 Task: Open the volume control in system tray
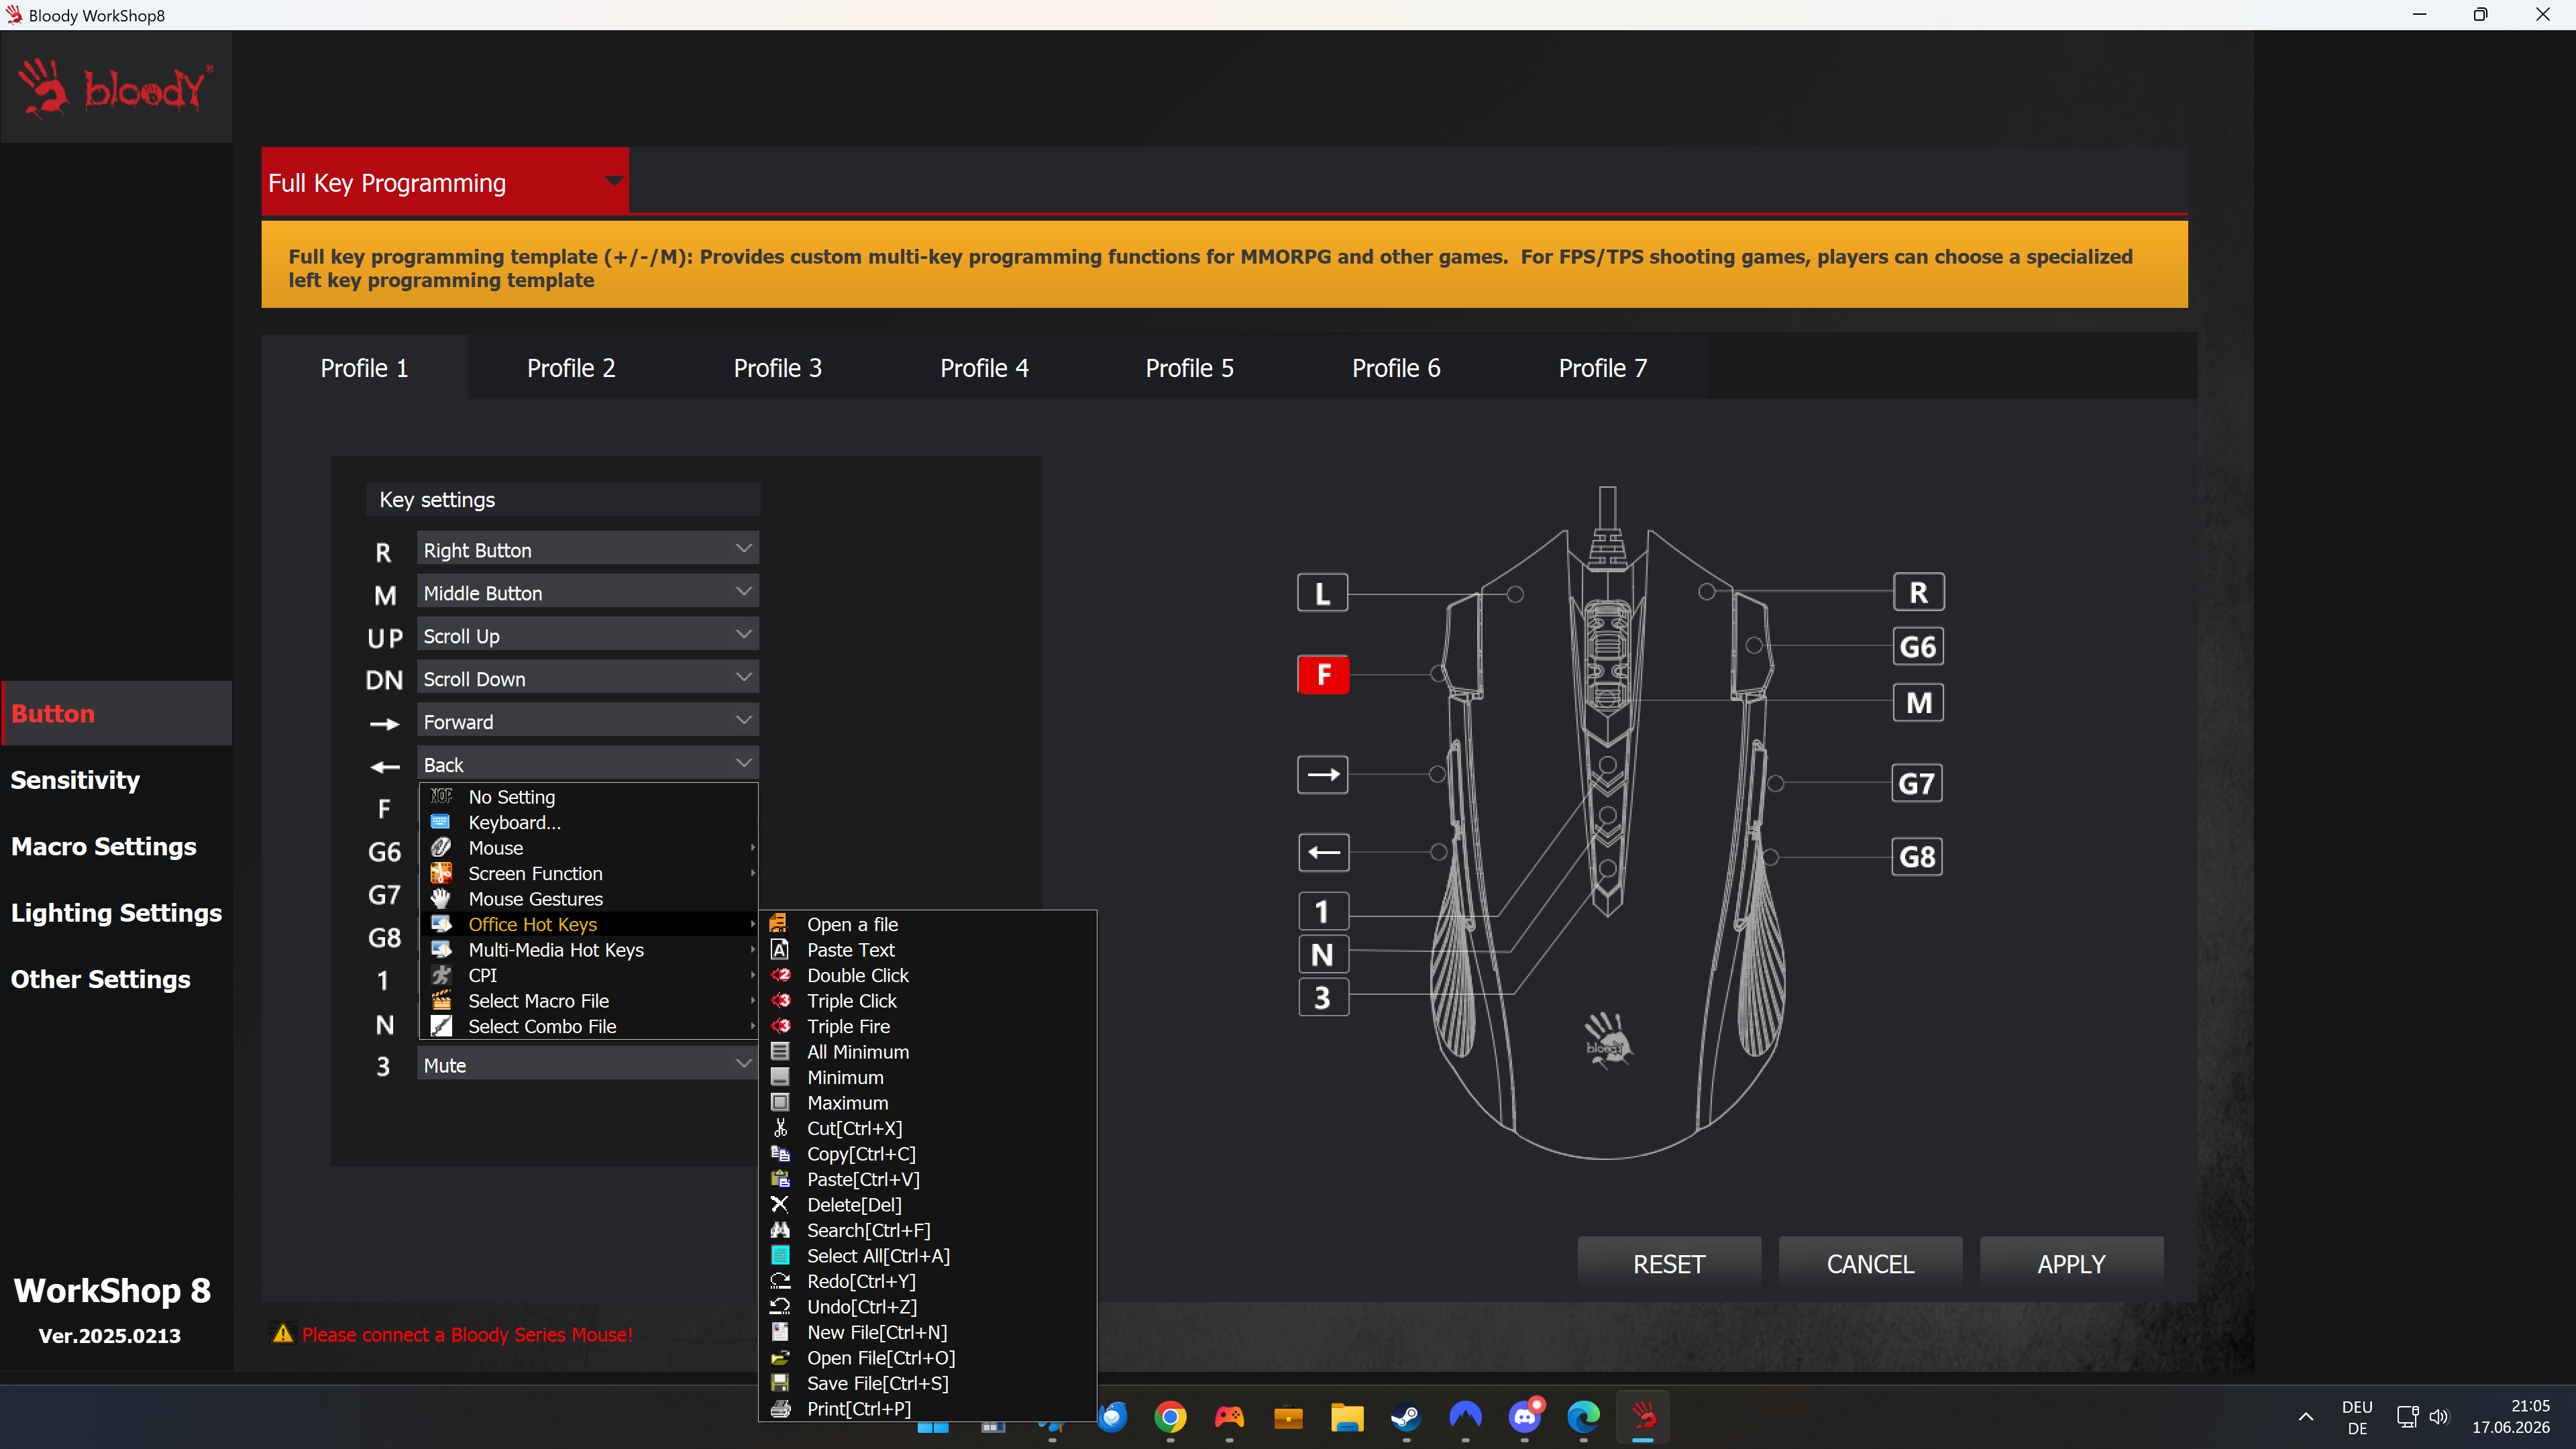2439,1417
